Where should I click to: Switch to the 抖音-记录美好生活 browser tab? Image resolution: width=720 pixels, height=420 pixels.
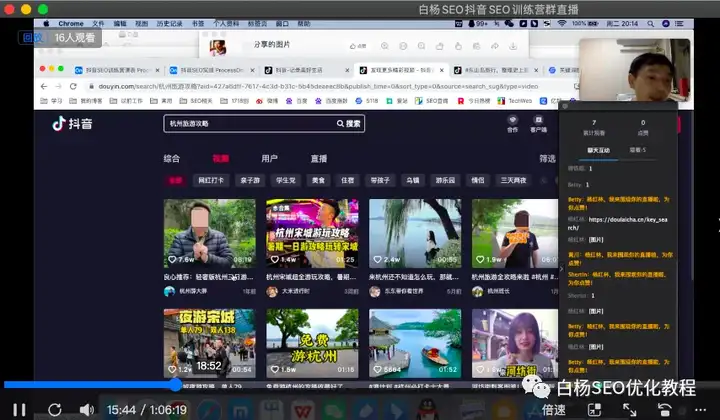click(306, 70)
